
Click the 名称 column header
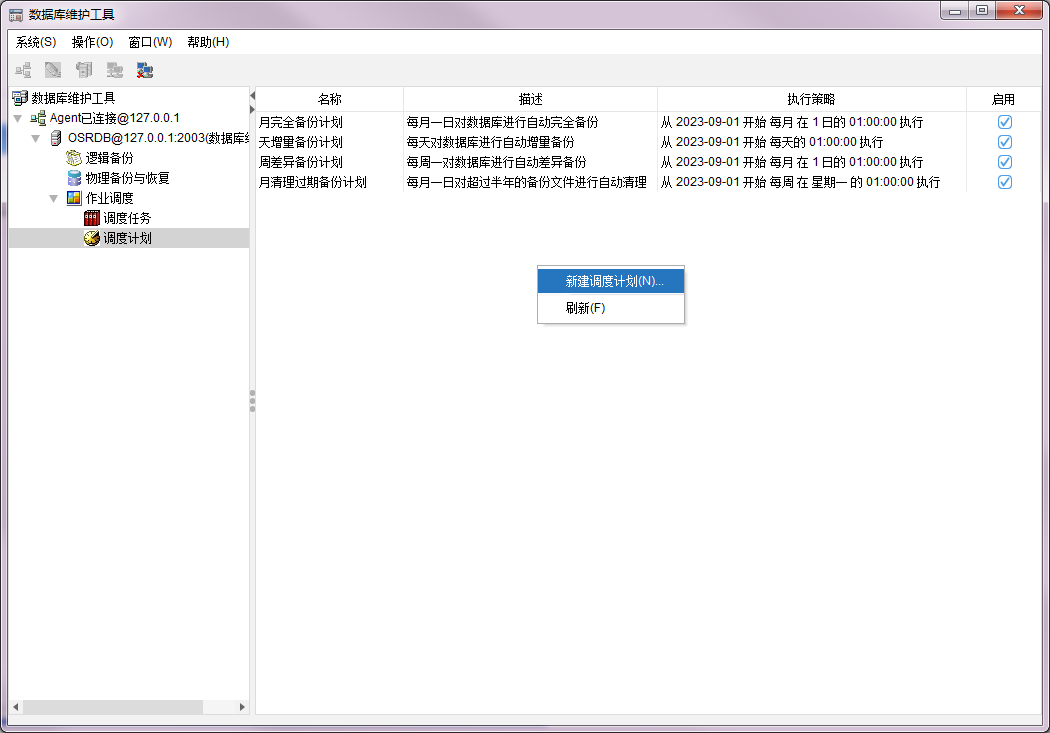click(x=329, y=99)
